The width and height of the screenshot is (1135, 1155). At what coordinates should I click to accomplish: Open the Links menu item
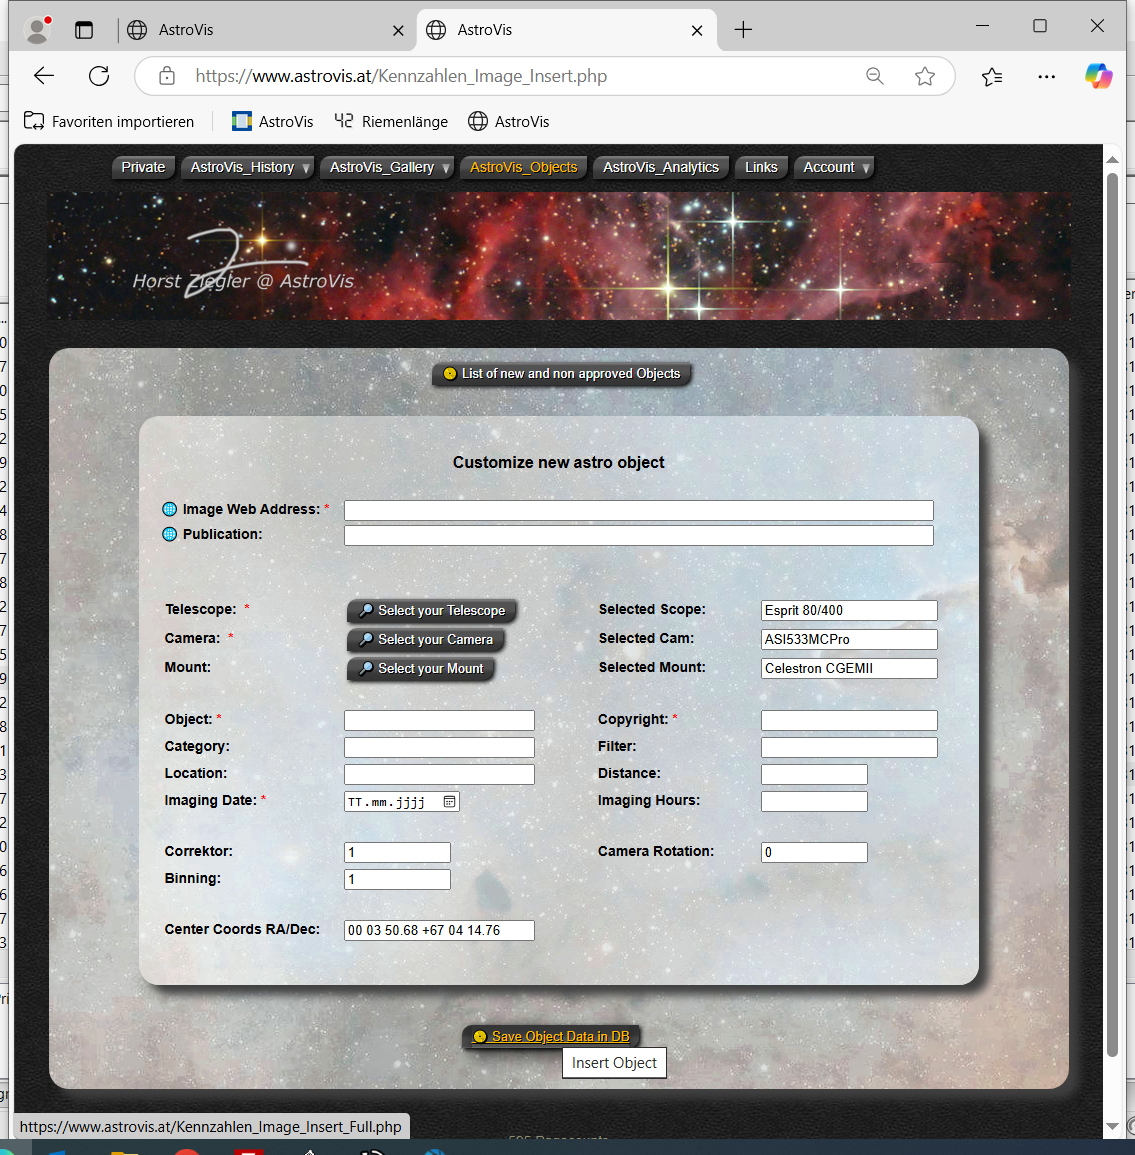(761, 167)
